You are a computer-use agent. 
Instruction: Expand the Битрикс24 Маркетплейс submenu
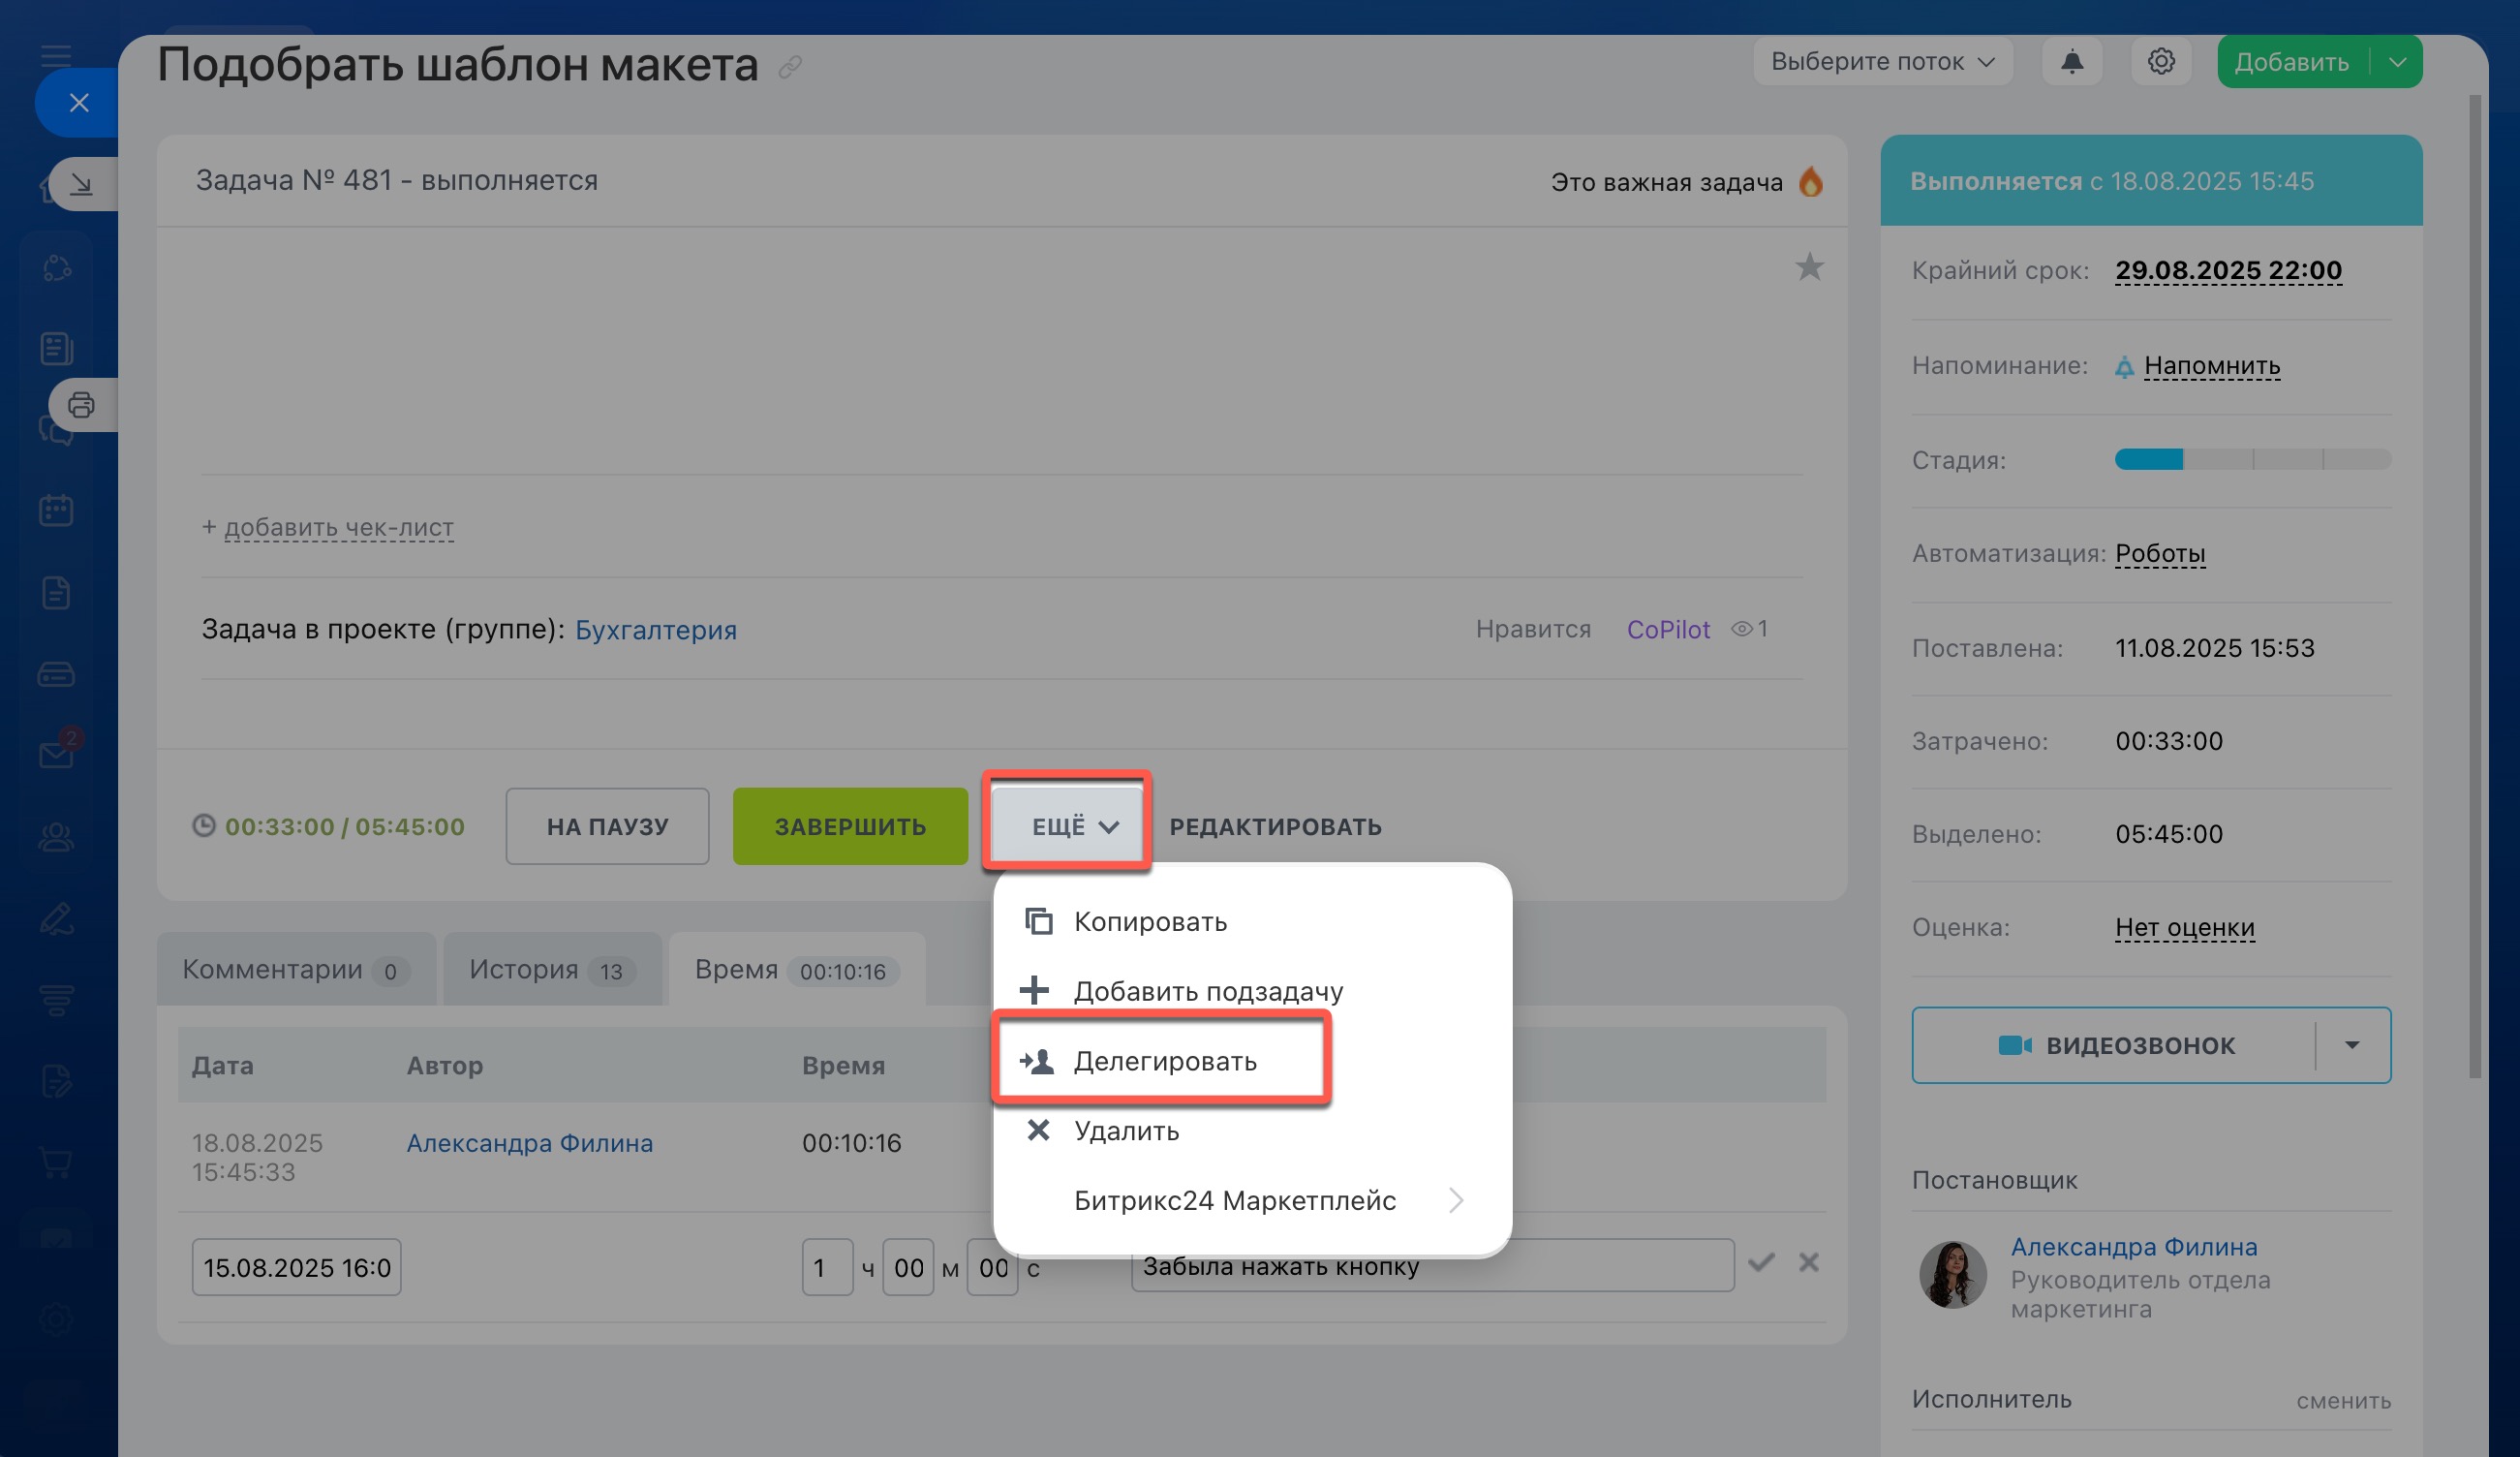point(1252,1200)
